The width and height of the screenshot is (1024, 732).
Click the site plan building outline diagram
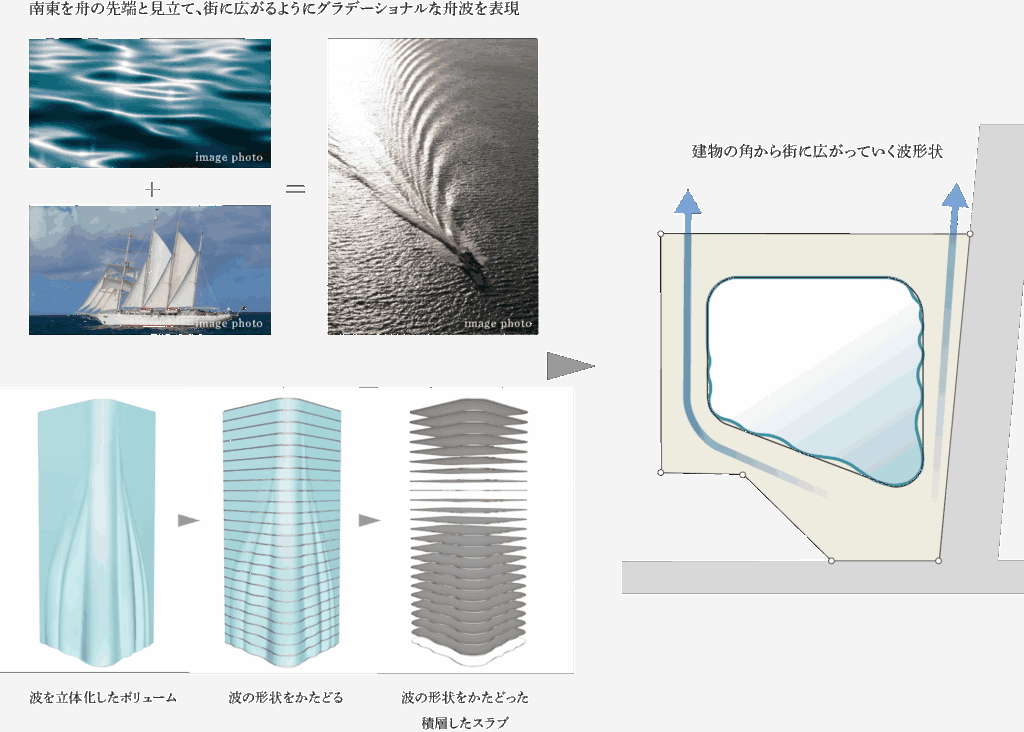coord(815,396)
